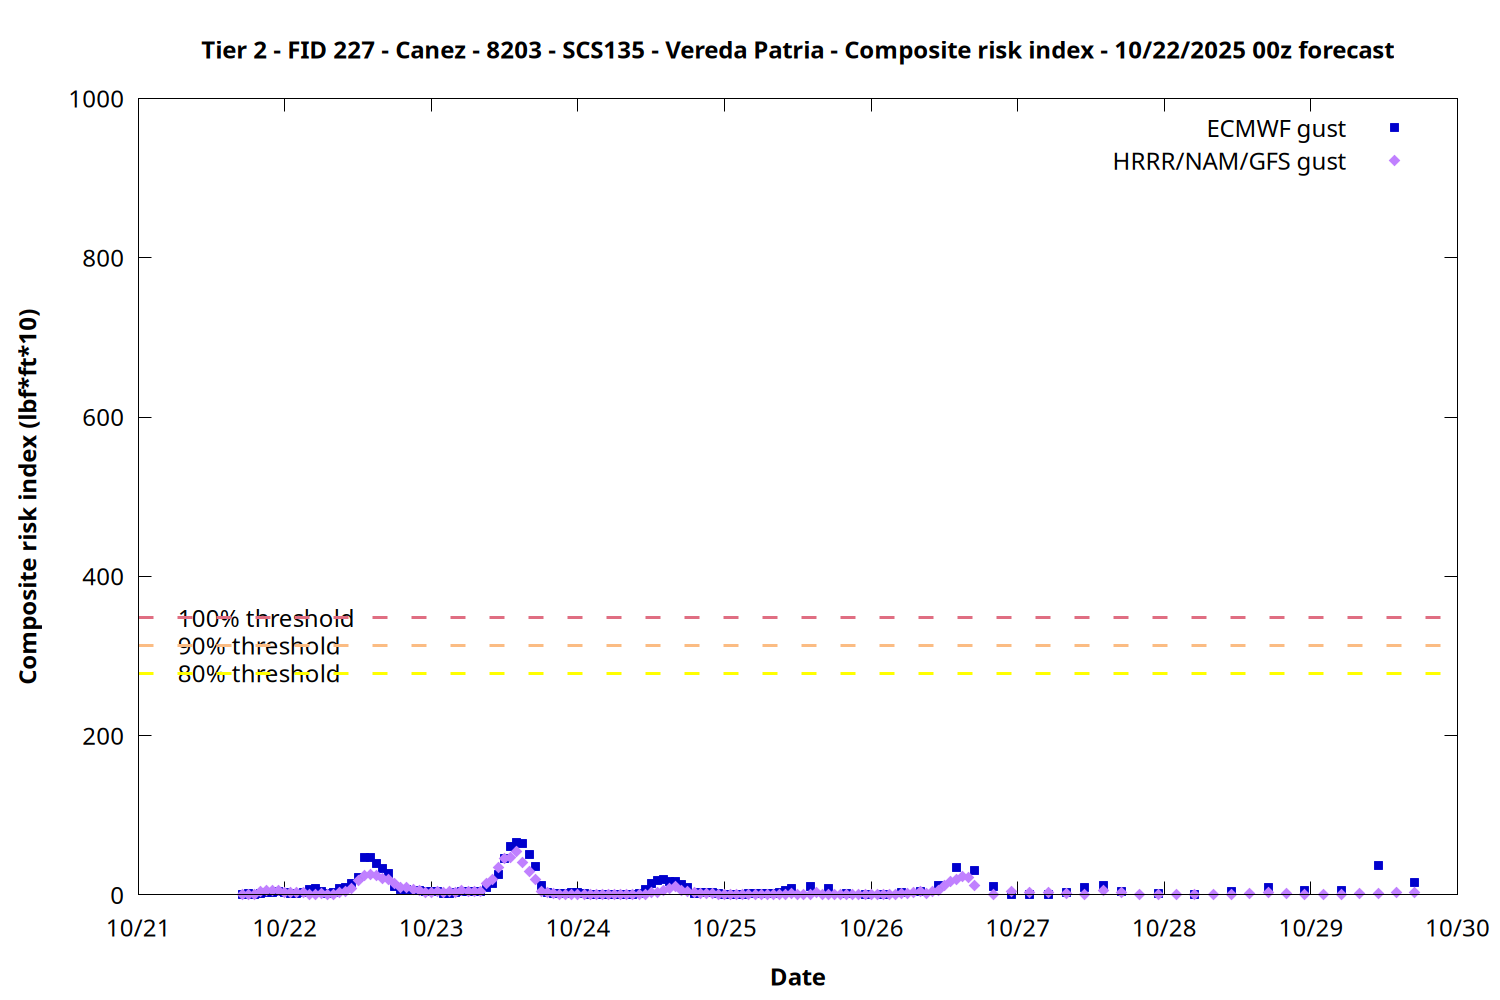Click the 100% threshold label
The height and width of the screenshot is (1000, 1500).
click(265, 619)
